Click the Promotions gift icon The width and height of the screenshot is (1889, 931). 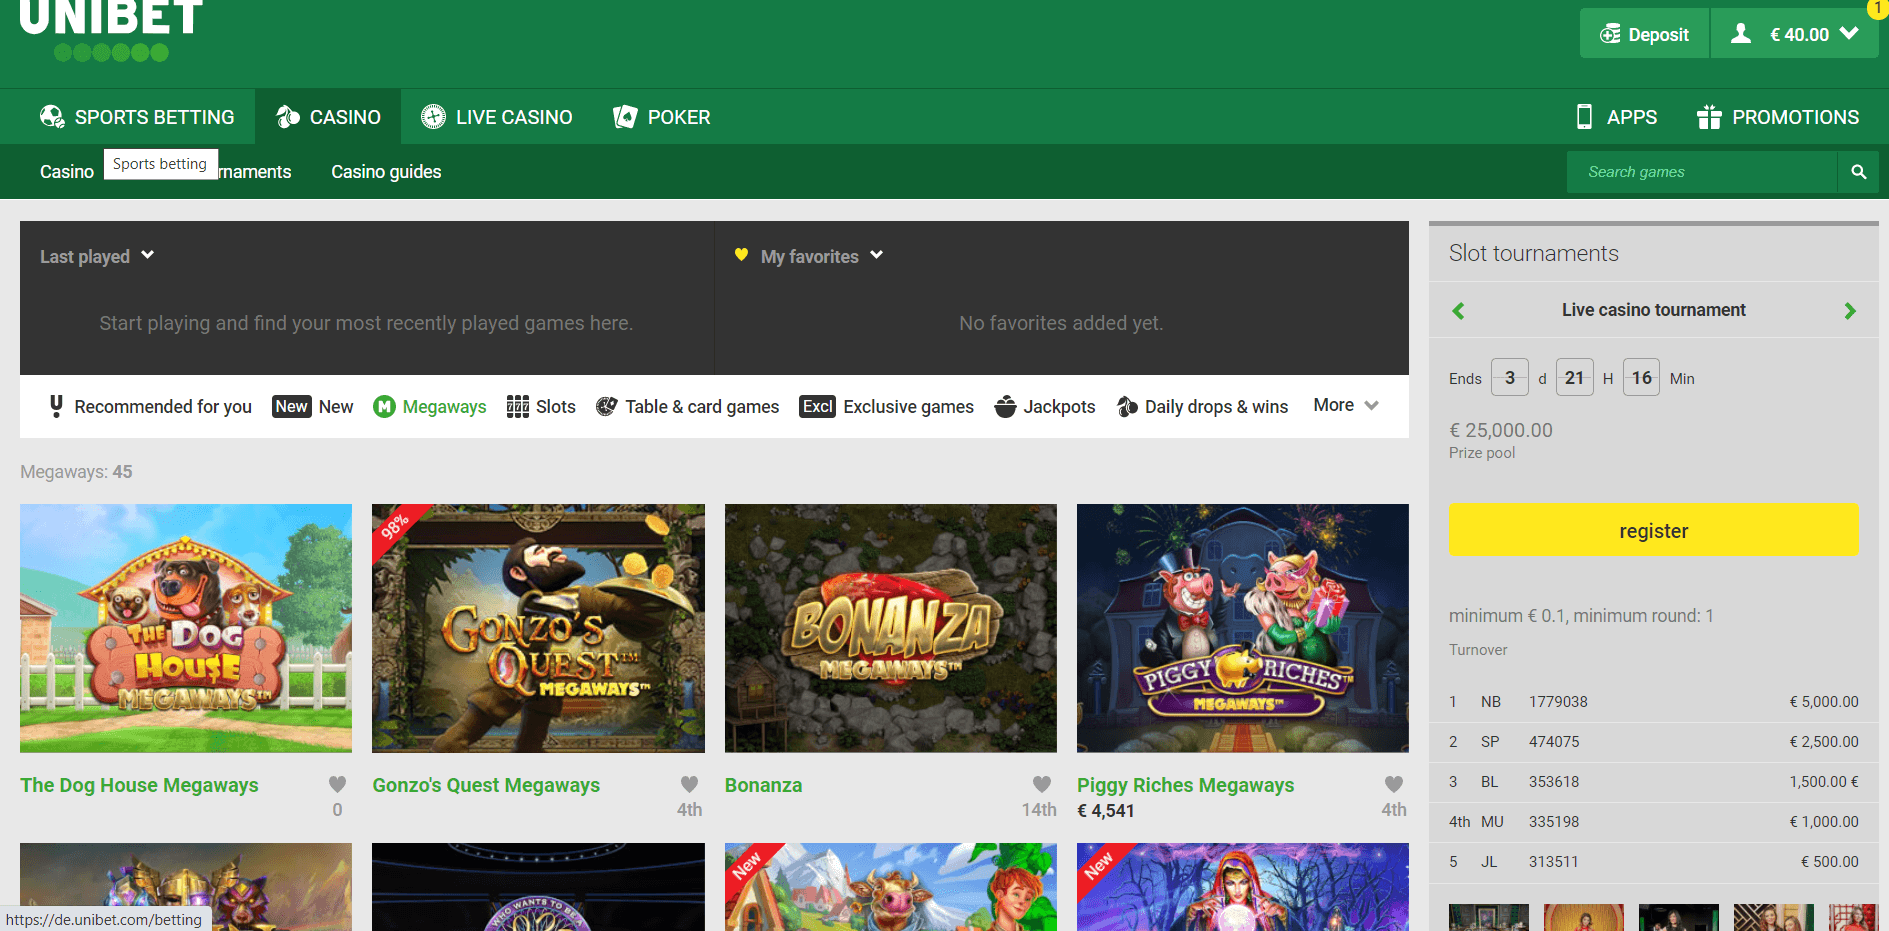[x=1709, y=117]
